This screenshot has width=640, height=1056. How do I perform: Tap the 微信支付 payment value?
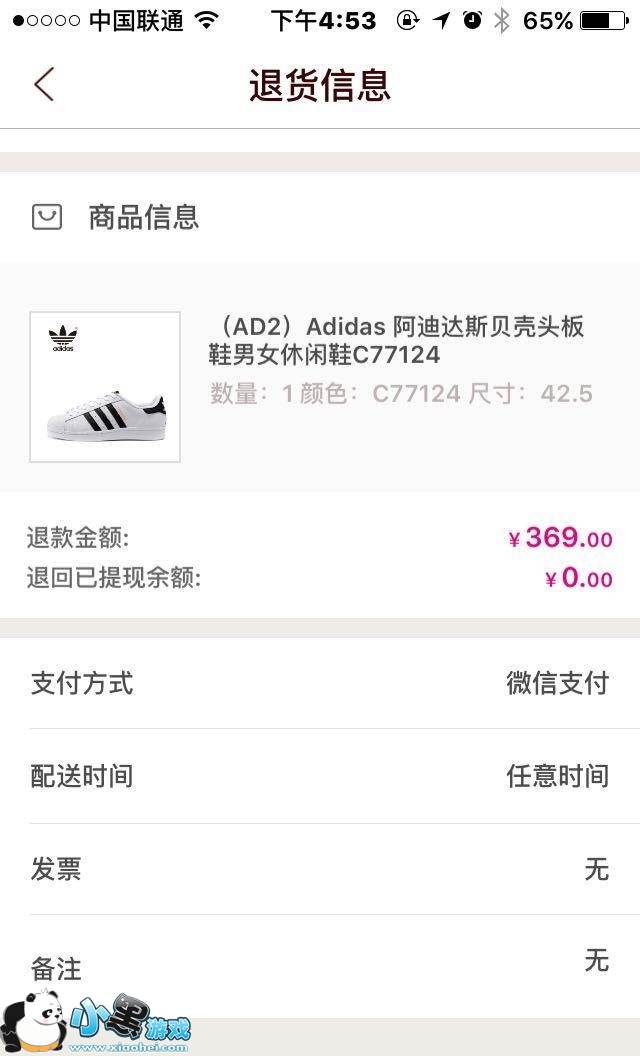[x=557, y=684]
